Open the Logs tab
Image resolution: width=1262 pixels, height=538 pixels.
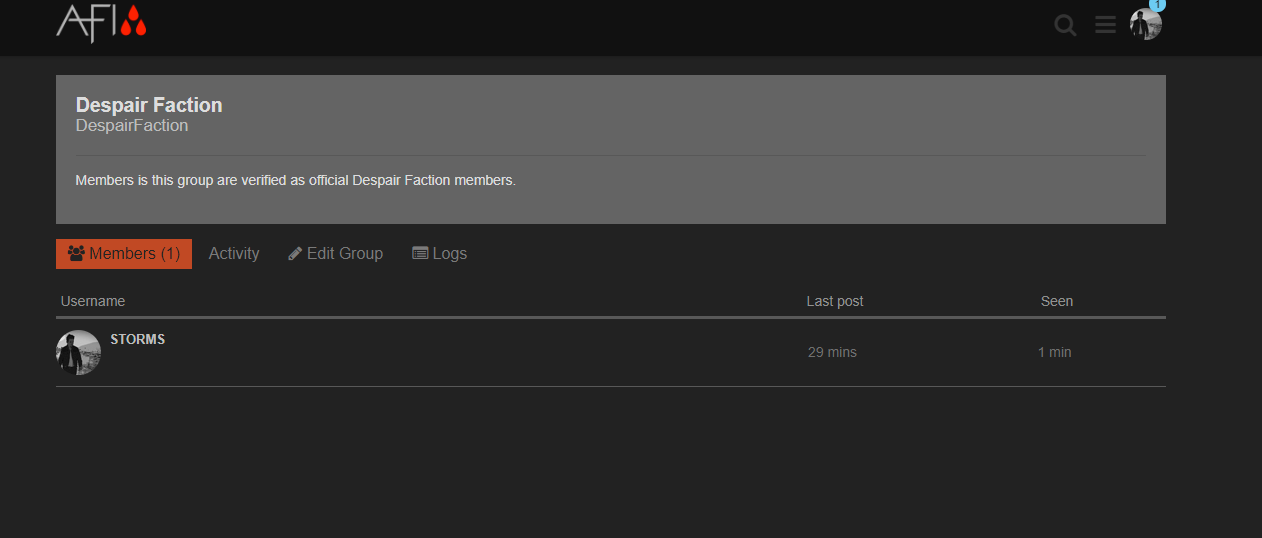[440, 254]
